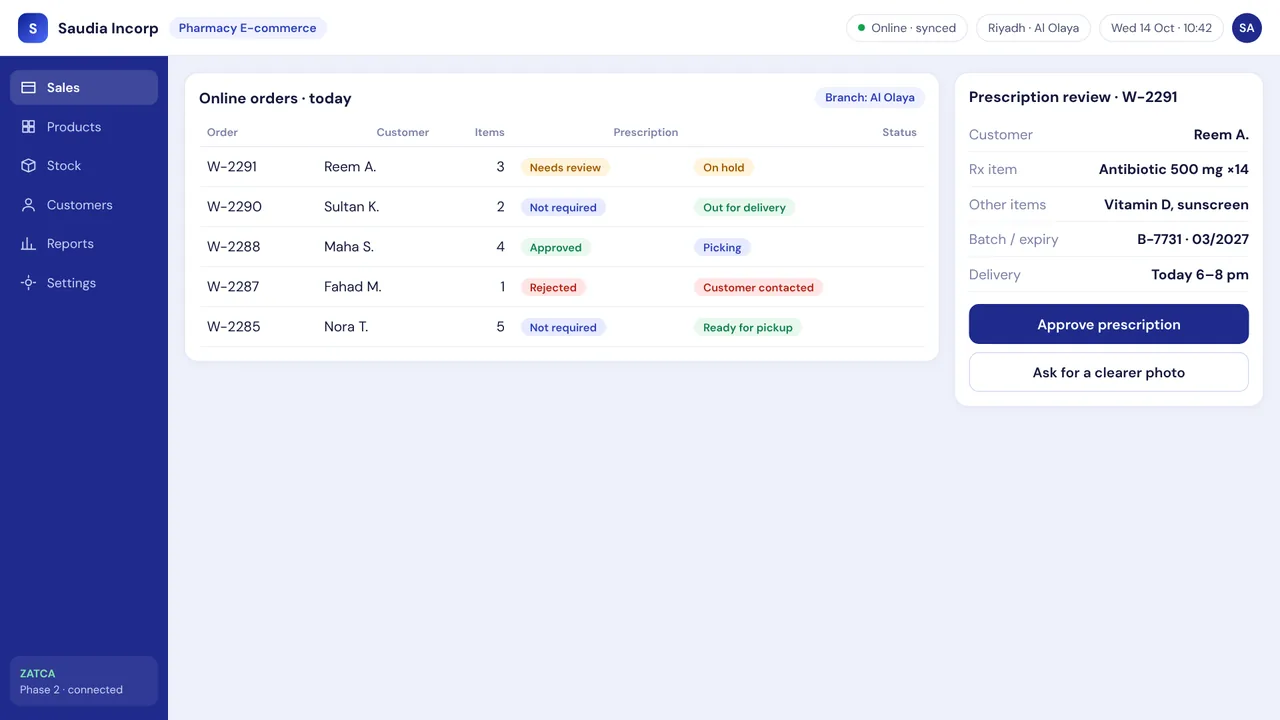Image resolution: width=1280 pixels, height=720 pixels.
Task: Click the Approved prescription badge
Action: (556, 248)
